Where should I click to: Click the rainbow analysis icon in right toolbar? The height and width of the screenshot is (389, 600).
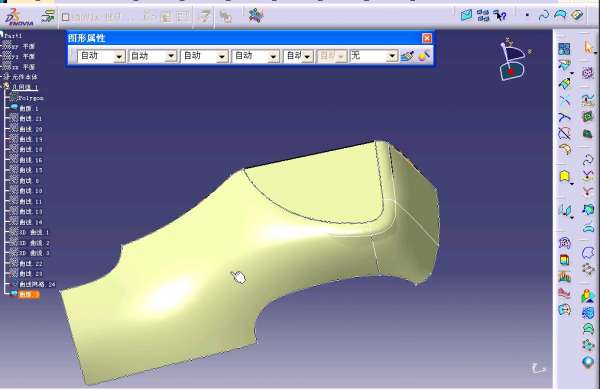coord(565,260)
